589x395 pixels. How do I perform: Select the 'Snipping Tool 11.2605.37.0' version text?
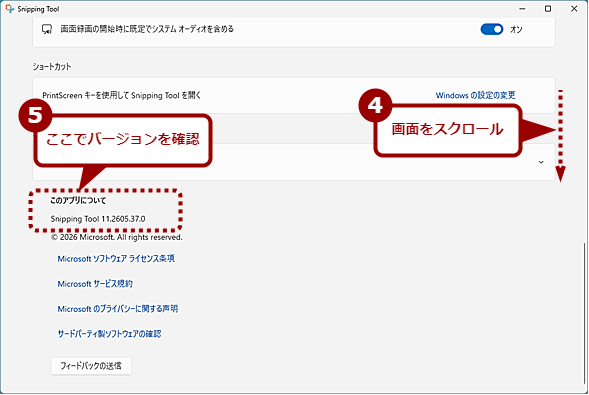[x=98, y=219]
